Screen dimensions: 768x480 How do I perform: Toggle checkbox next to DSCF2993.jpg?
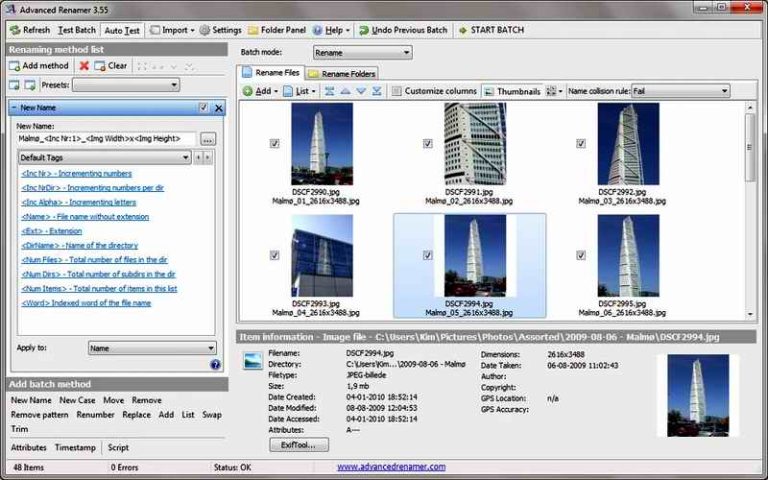(x=274, y=256)
